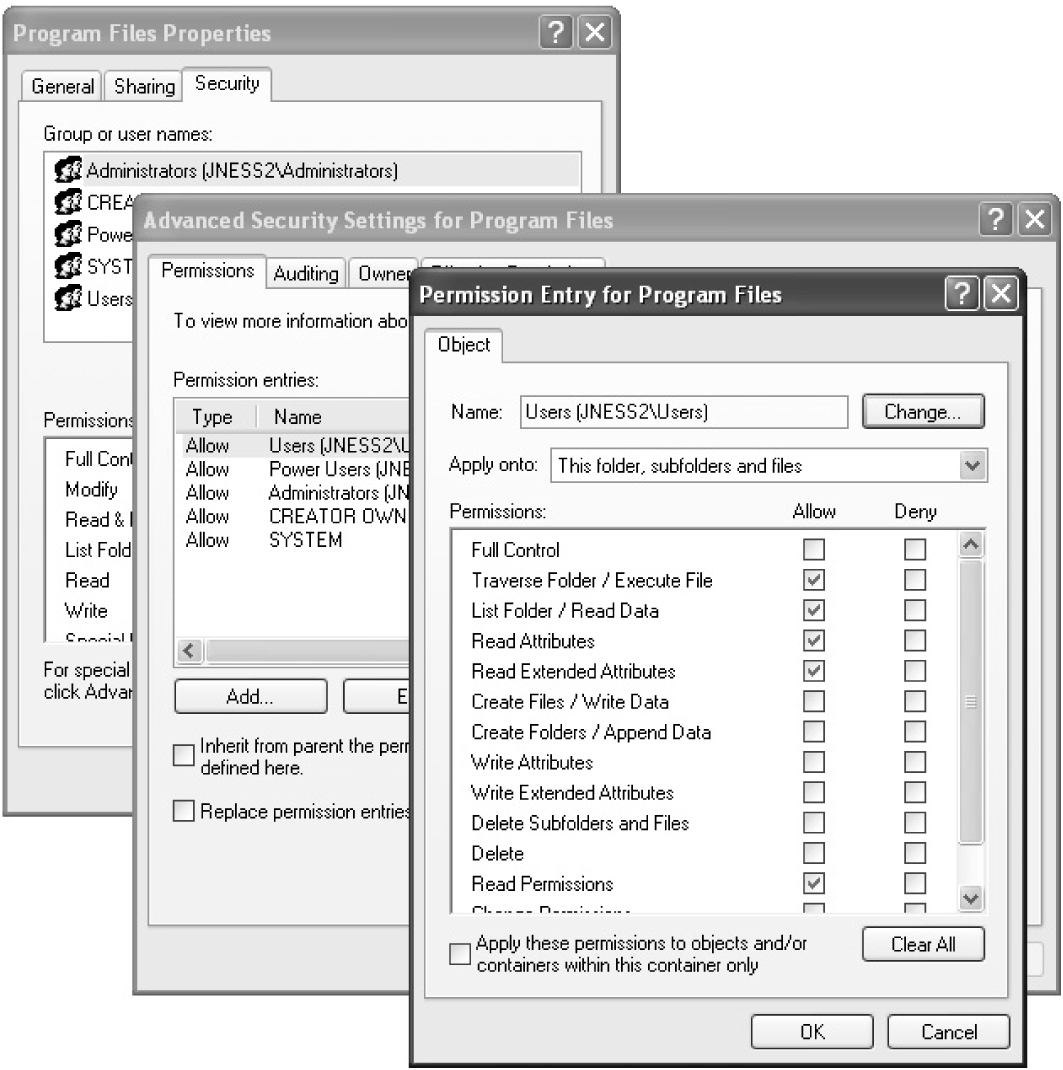Check Allow for Write Attributes

813,762
